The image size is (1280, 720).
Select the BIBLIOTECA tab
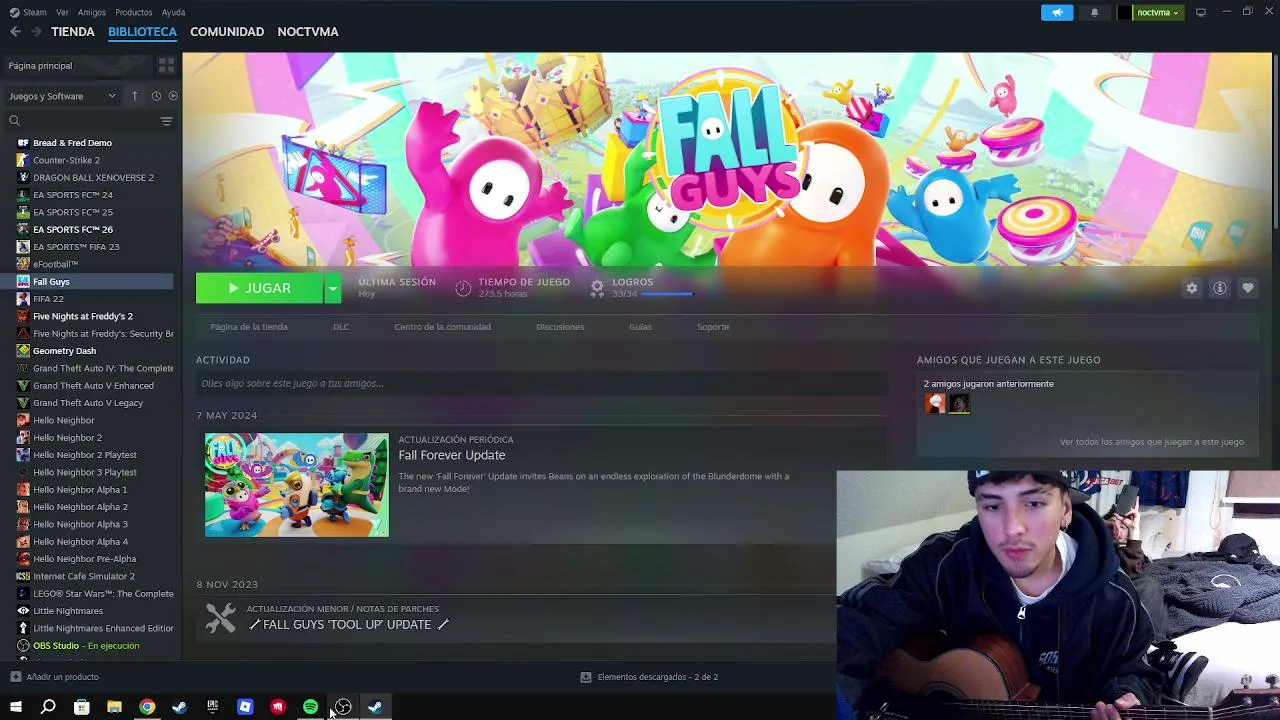142,32
